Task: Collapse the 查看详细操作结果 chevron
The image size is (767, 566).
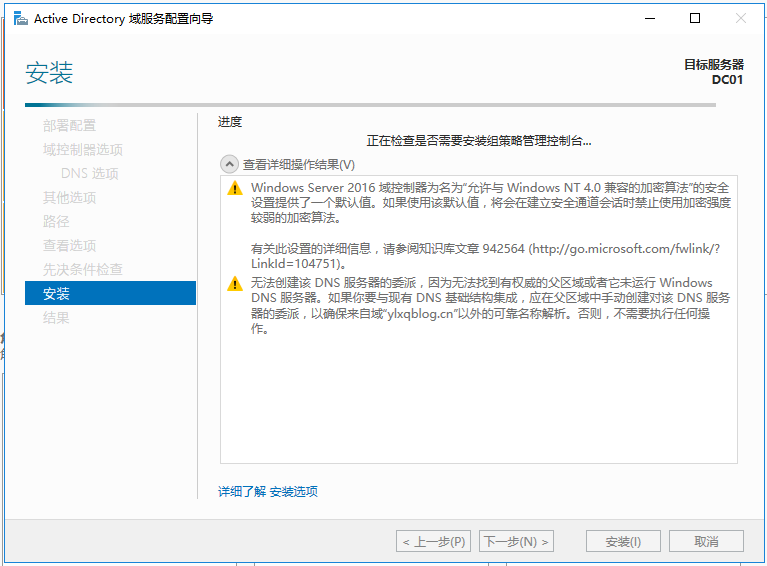Action: [x=229, y=164]
